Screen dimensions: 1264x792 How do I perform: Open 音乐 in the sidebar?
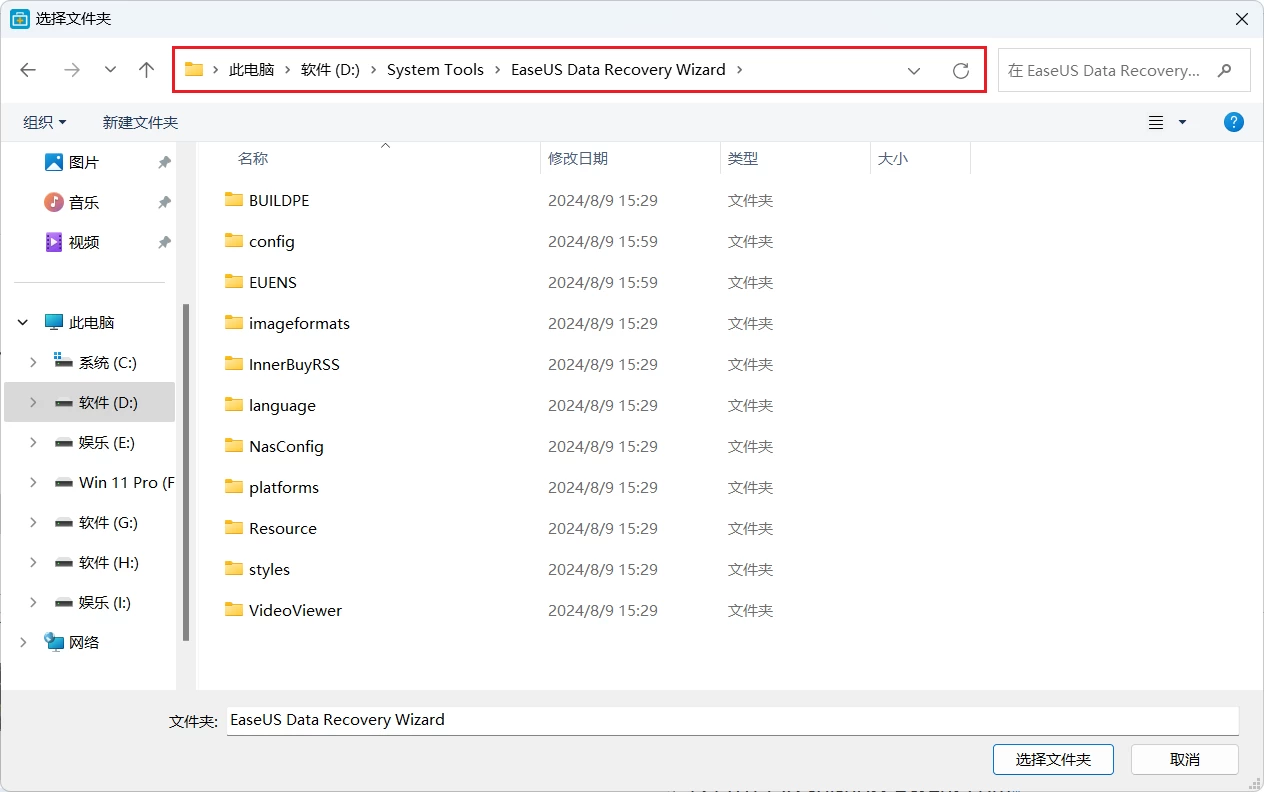point(84,202)
